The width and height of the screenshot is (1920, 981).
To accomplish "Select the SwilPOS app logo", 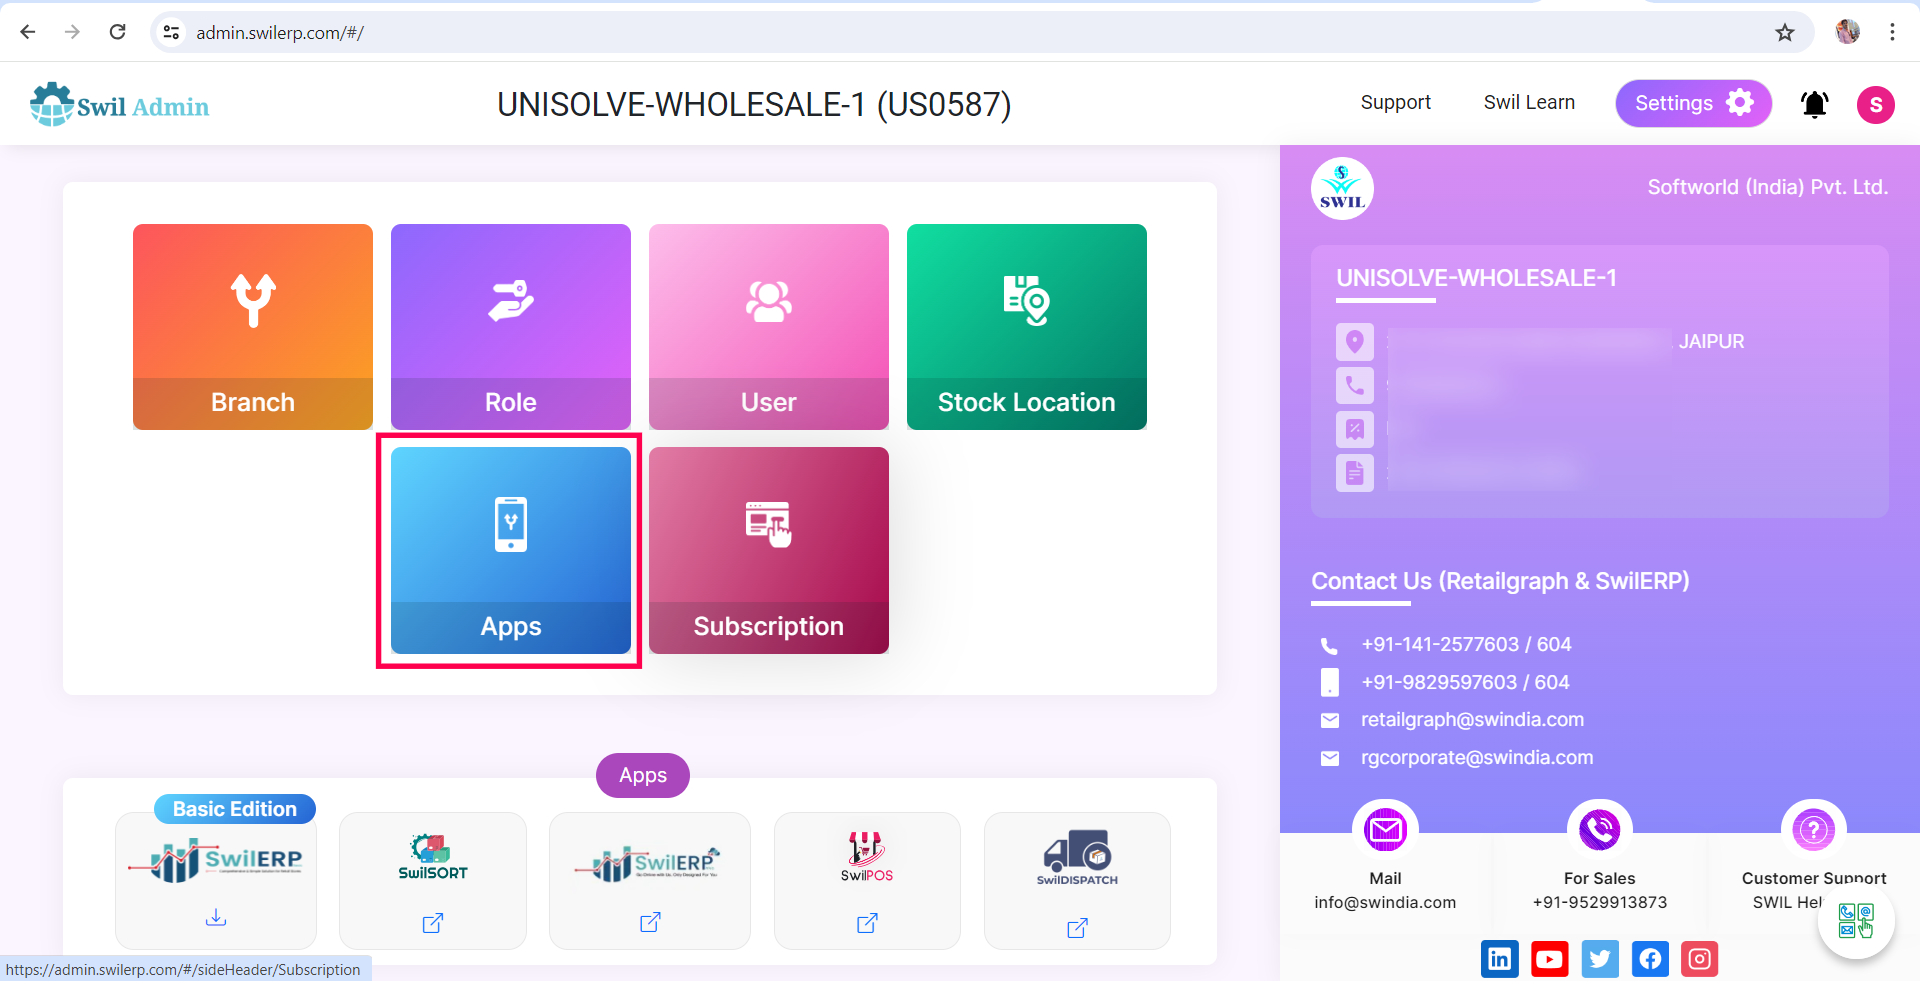I will pyautogui.click(x=867, y=857).
